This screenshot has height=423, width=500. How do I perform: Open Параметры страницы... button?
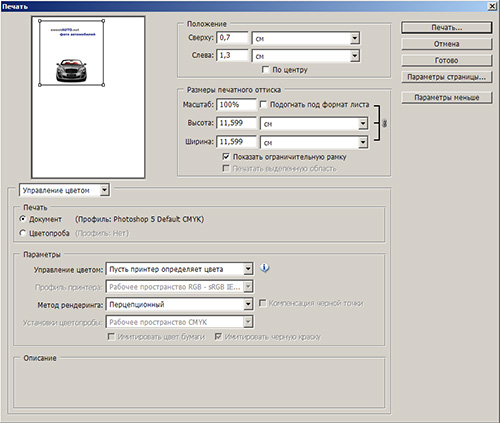(447, 77)
